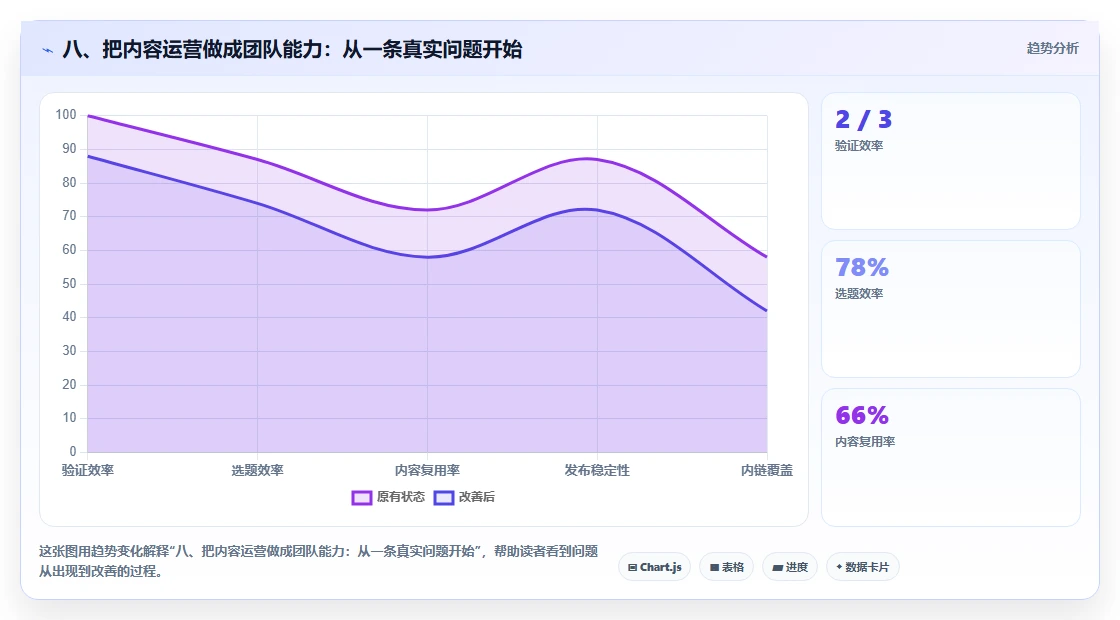Click the 验证效率 caption in first card
Screen dimensions: 1120x620
[859, 146]
